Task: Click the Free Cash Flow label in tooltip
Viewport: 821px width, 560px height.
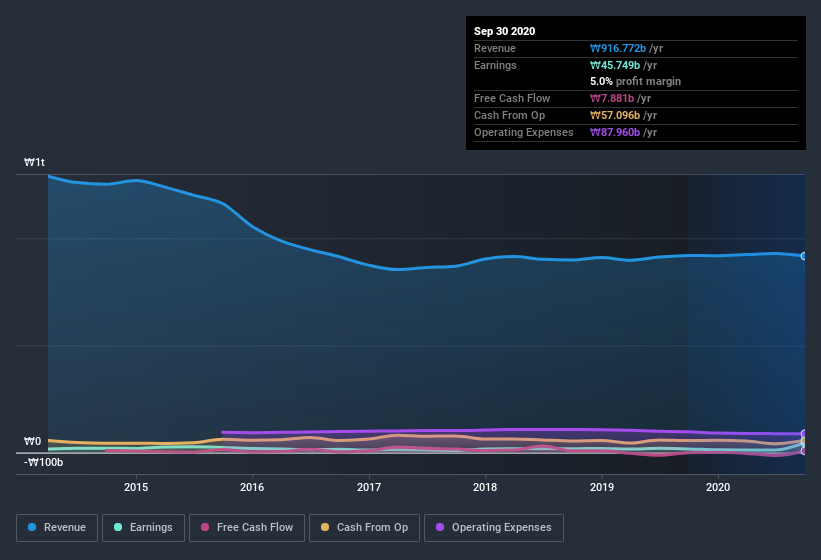Action: [x=512, y=98]
